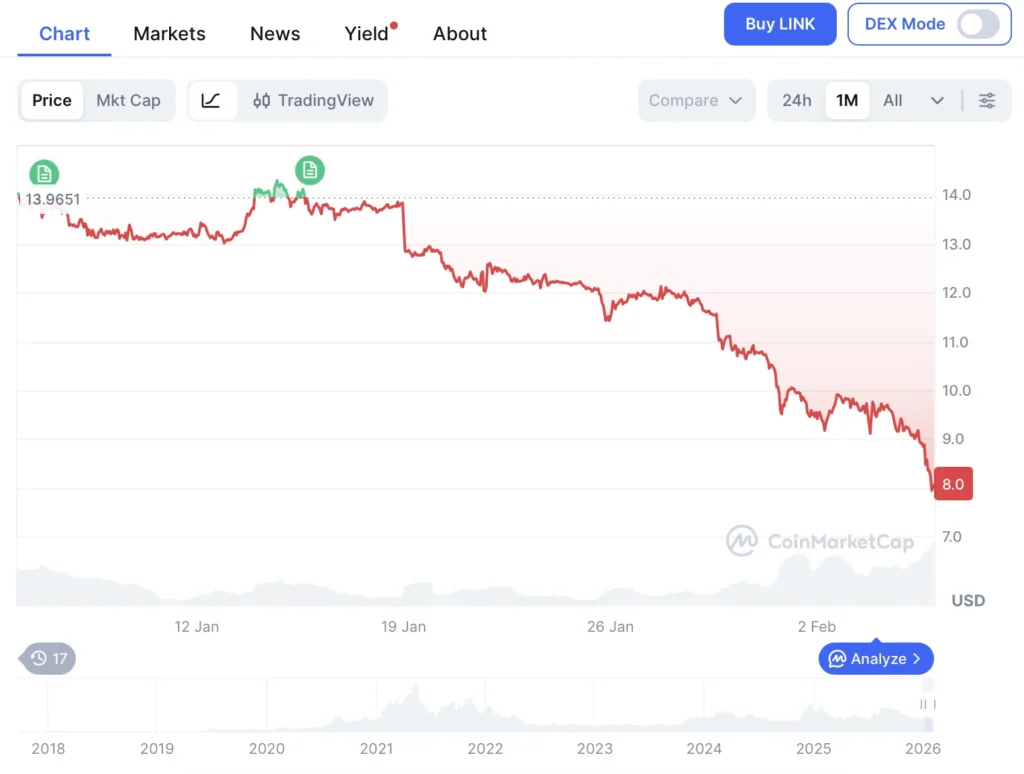Toggle back to Price view
Image resolution: width=1024 pixels, height=774 pixels.
click(51, 101)
